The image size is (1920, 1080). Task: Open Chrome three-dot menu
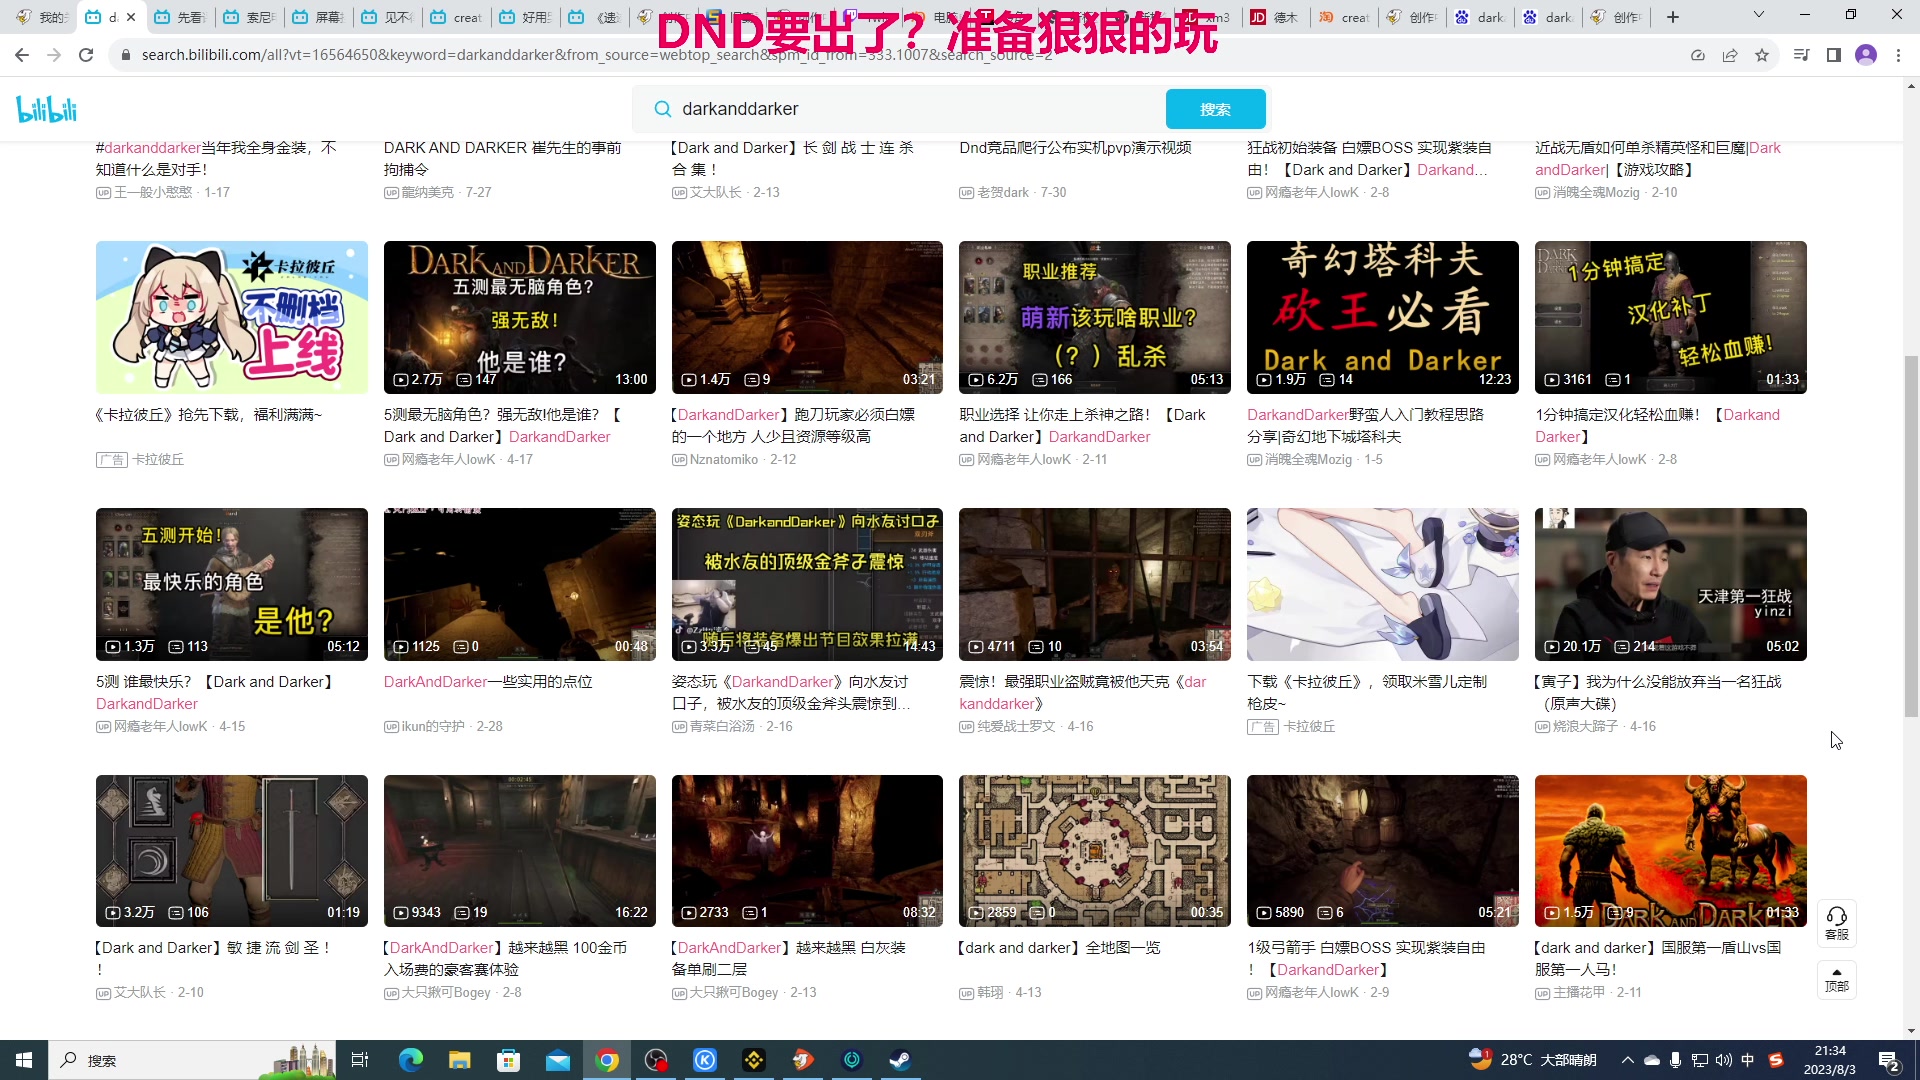click(1898, 55)
